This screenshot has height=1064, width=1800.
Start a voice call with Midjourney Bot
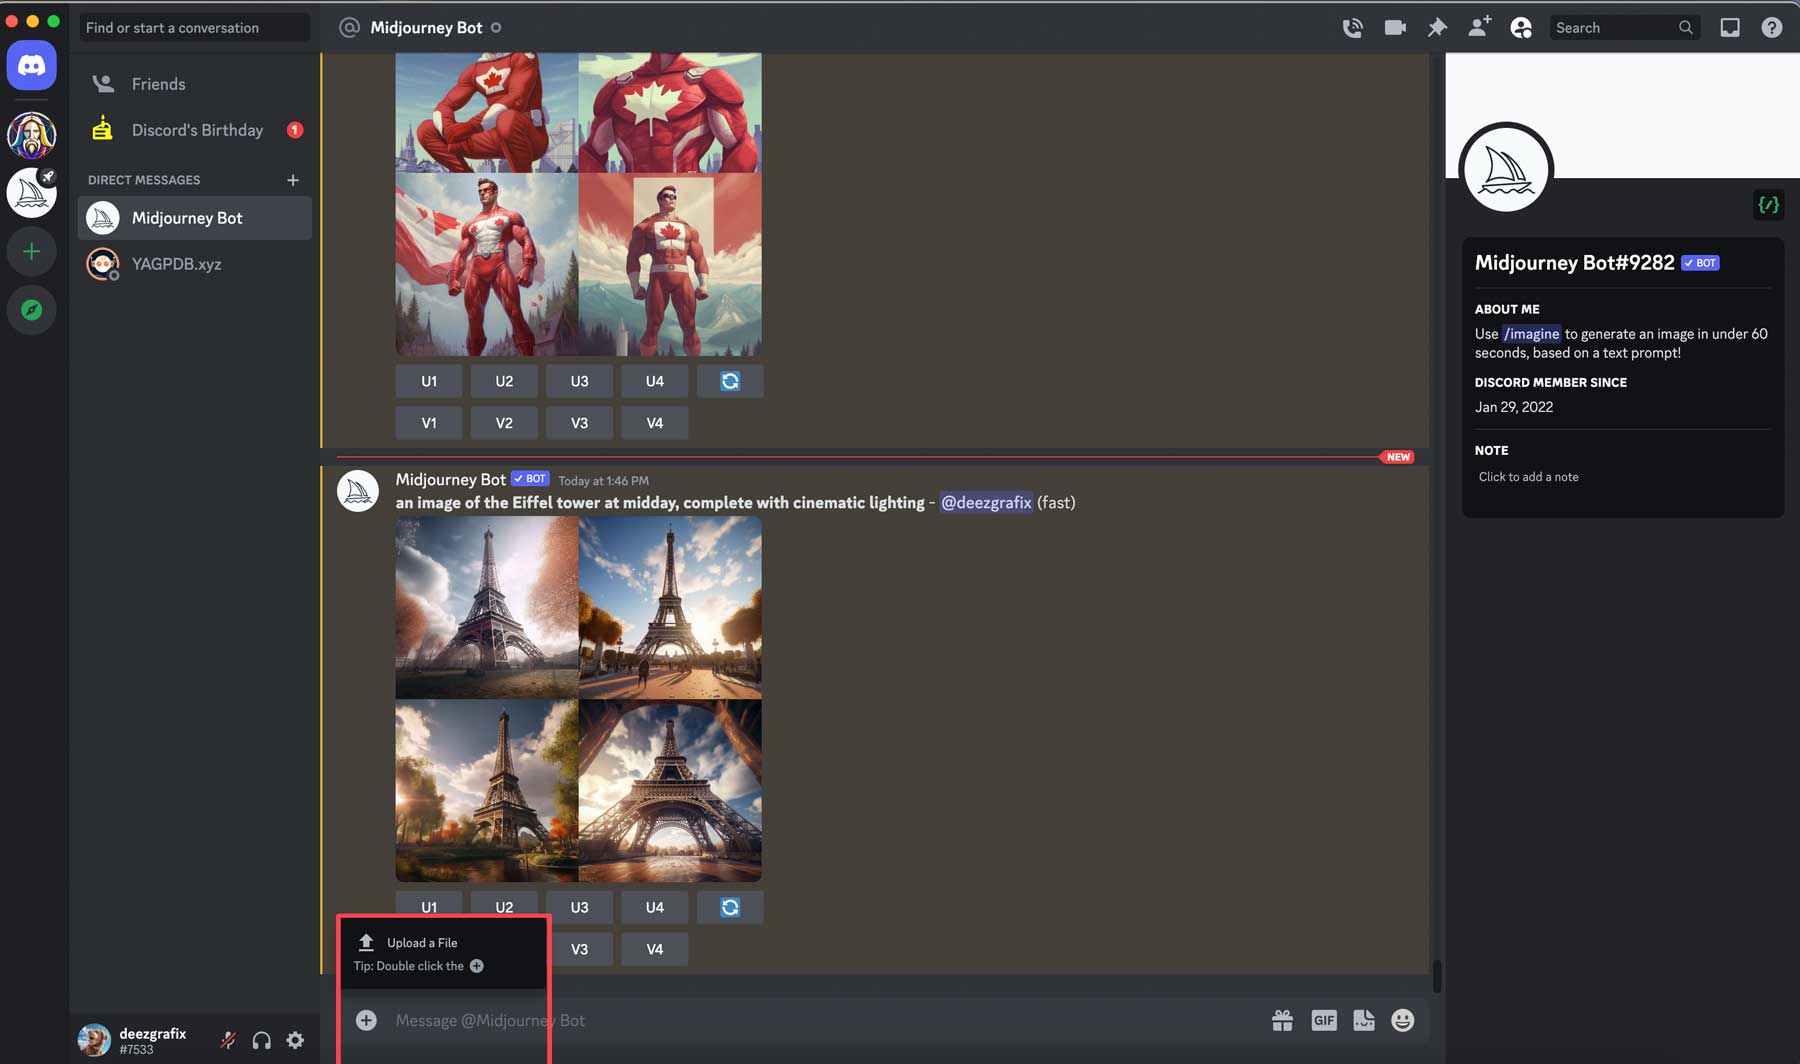(x=1352, y=27)
